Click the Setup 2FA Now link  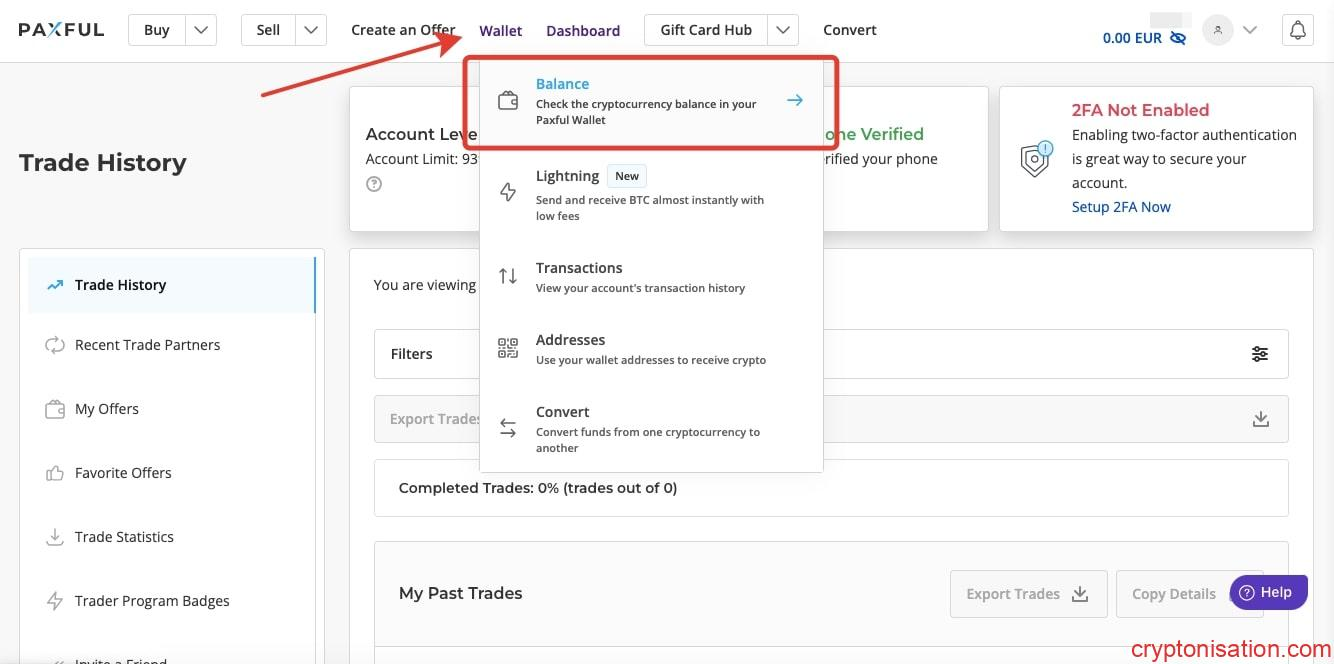coord(1121,207)
